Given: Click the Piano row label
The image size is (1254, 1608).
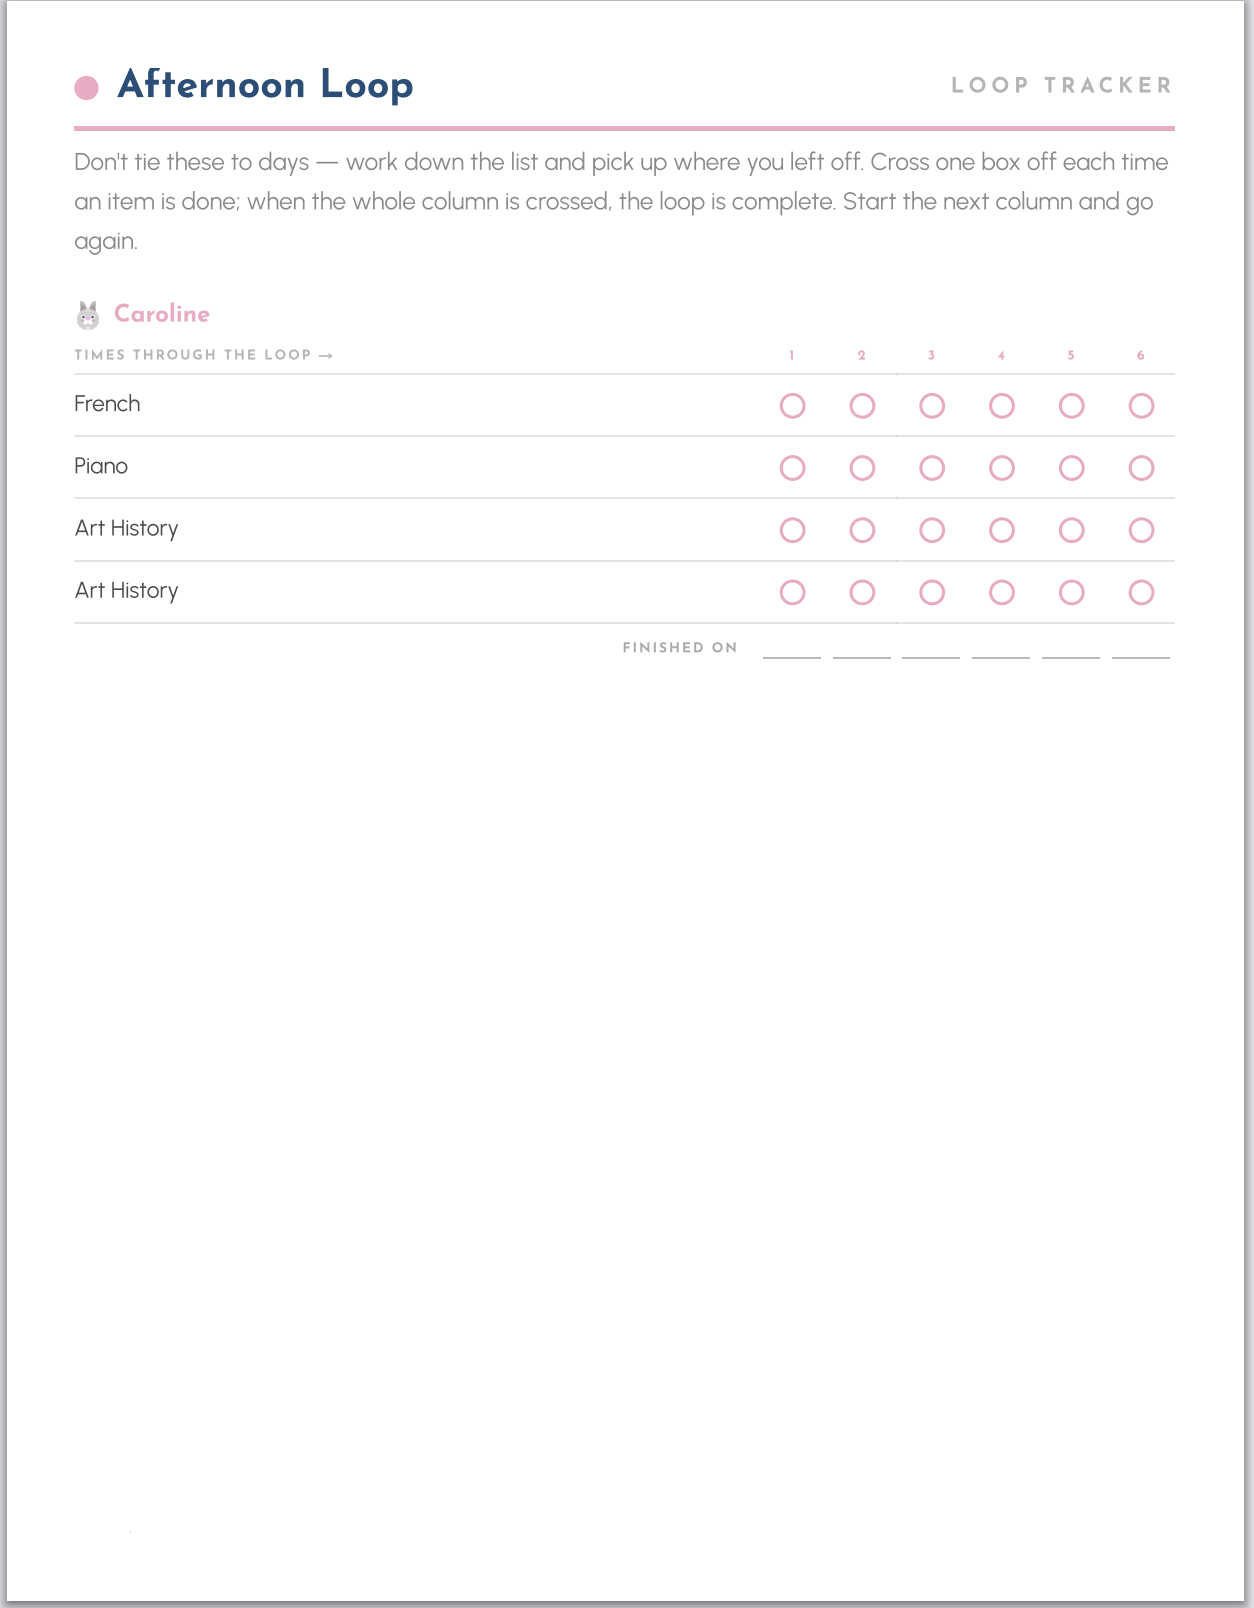Looking at the screenshot, I should (x=101, y=466).
